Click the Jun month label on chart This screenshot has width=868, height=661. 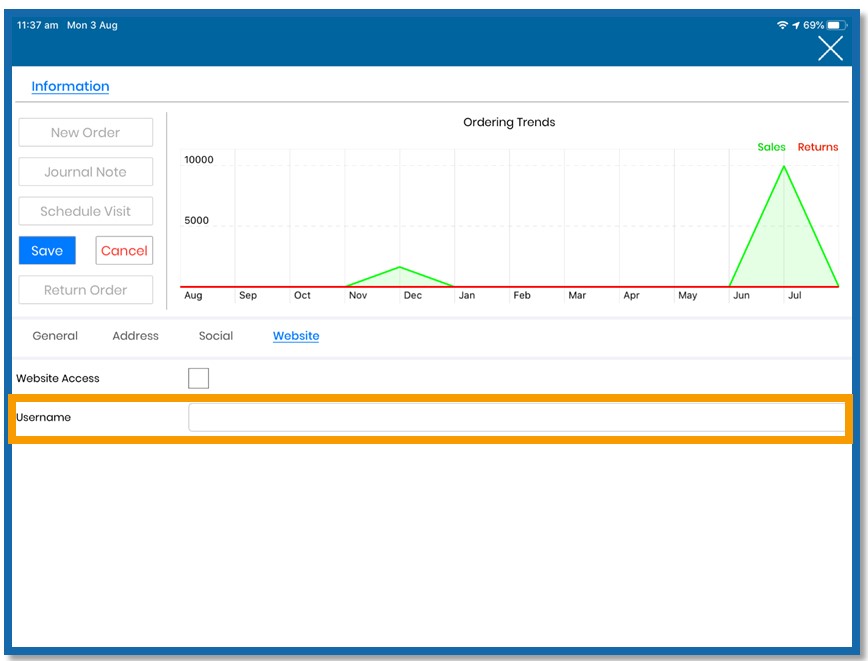pyautogui.click(x=741, y=295)
